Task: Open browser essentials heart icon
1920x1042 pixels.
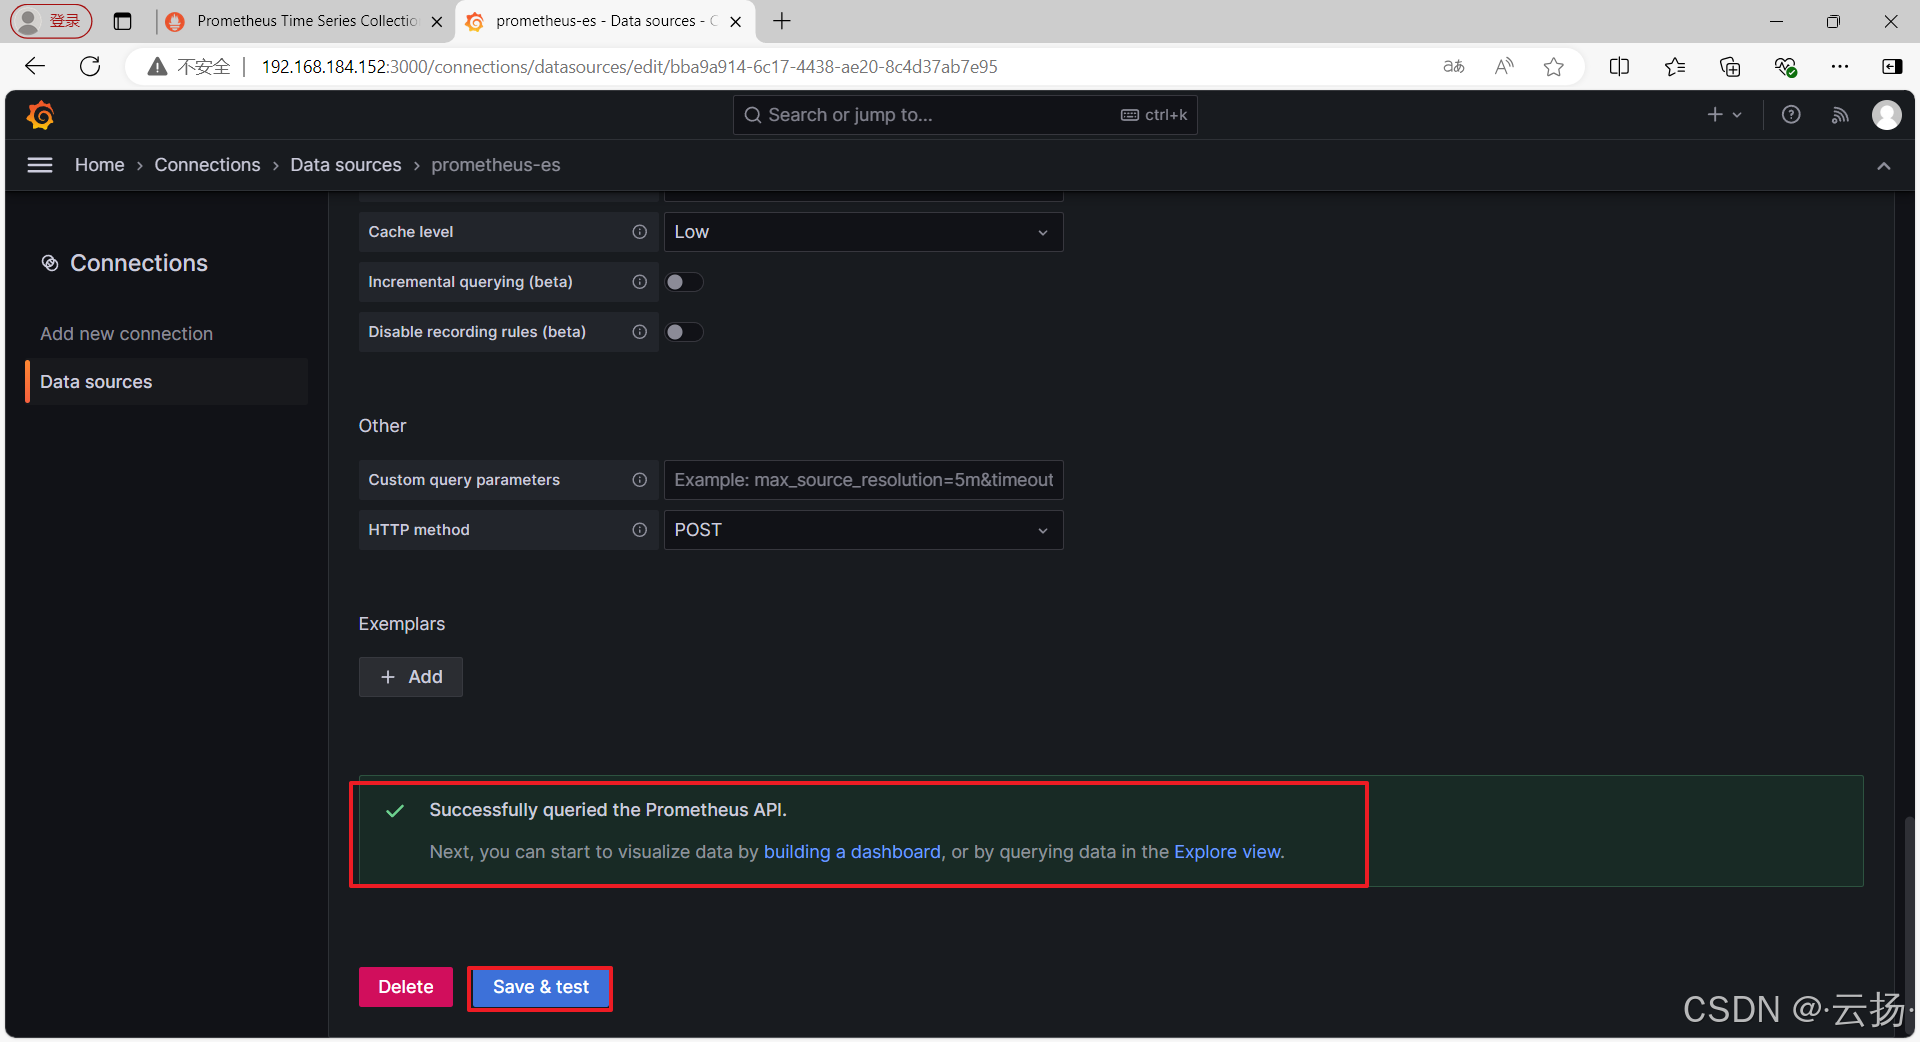Action: [1785, 67]
